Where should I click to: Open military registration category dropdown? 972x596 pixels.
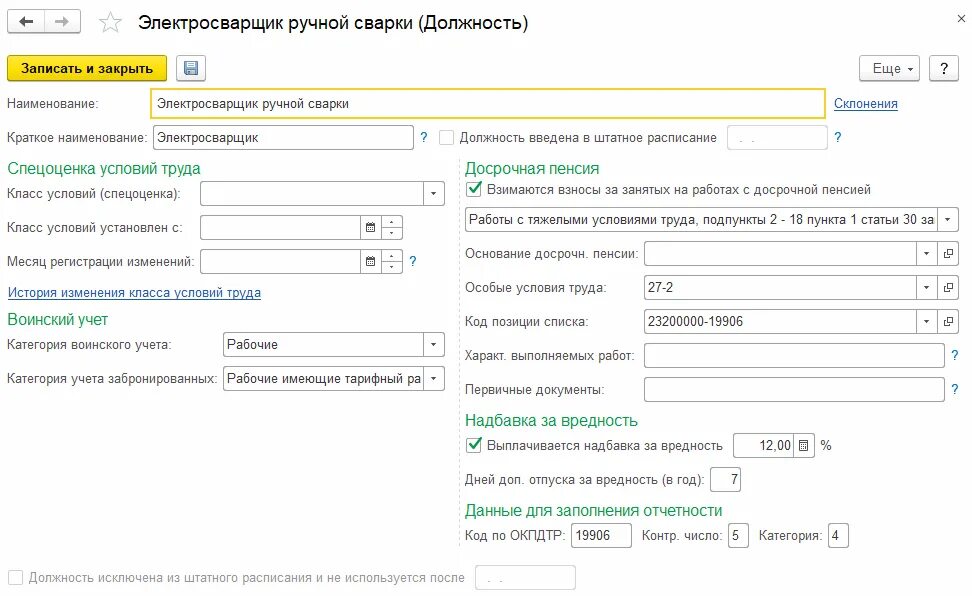pyautogui.click(x=434, y=345)
